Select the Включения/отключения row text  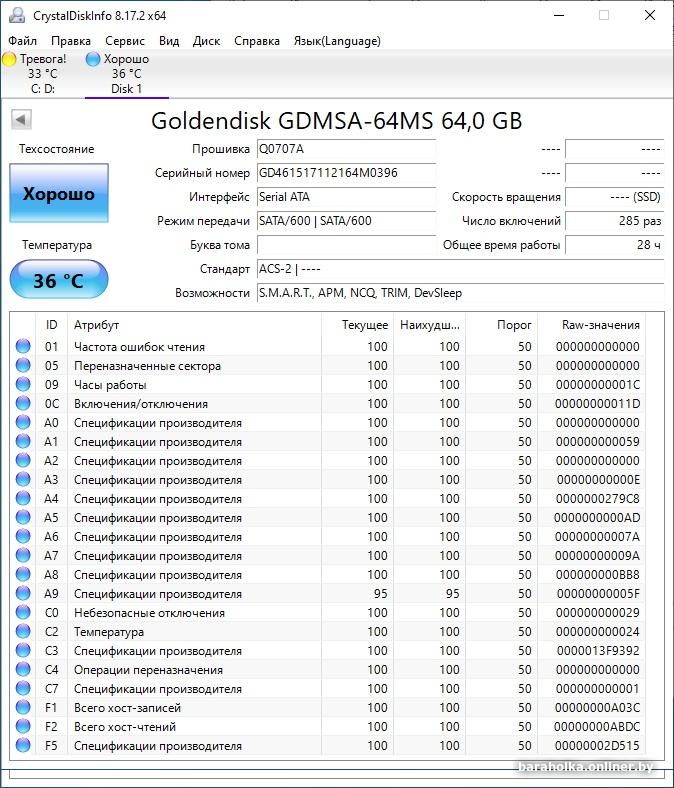(x=141, y=404)
